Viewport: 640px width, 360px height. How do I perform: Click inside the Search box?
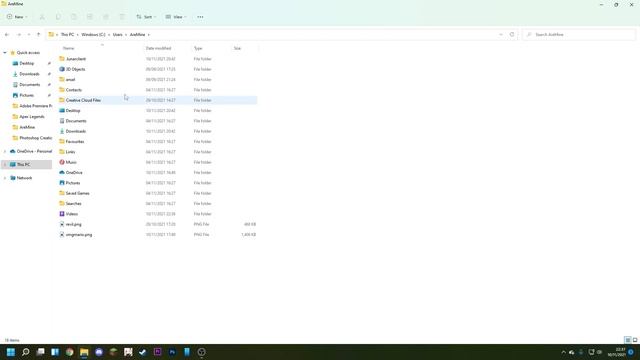click(x=579, y=35)
